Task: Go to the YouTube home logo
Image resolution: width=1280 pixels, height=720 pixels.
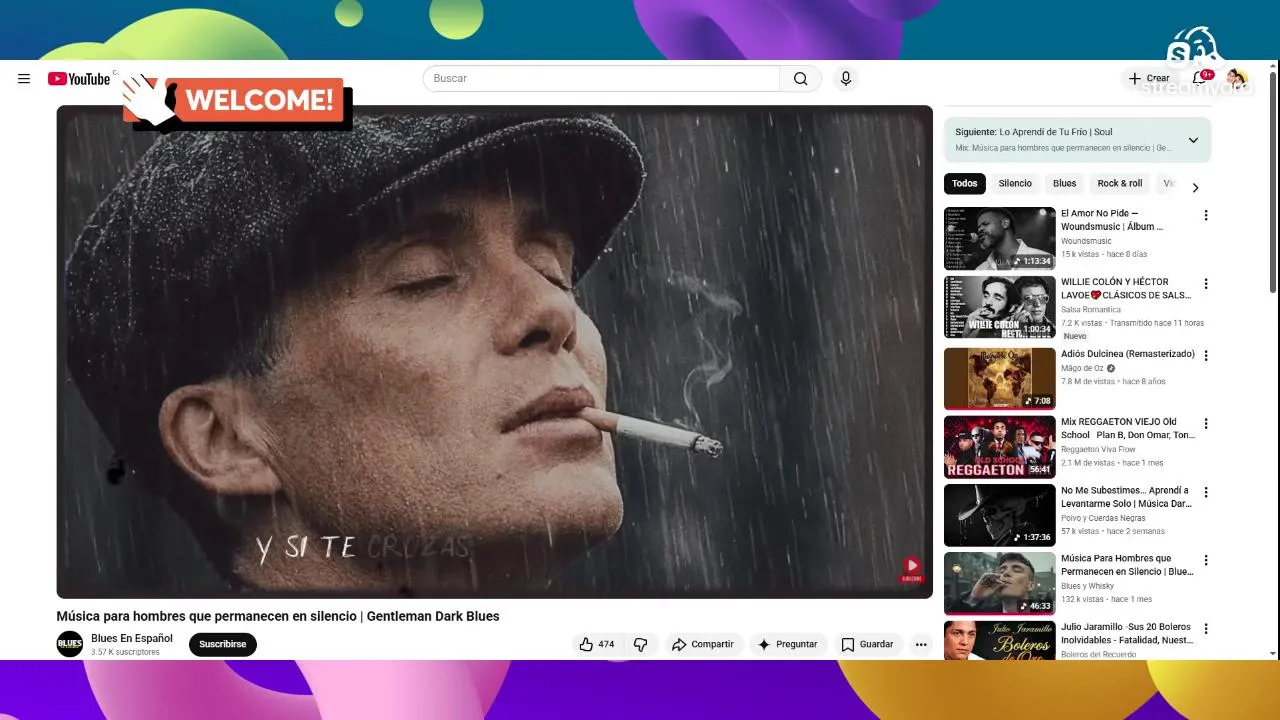Action: [79, 79]
